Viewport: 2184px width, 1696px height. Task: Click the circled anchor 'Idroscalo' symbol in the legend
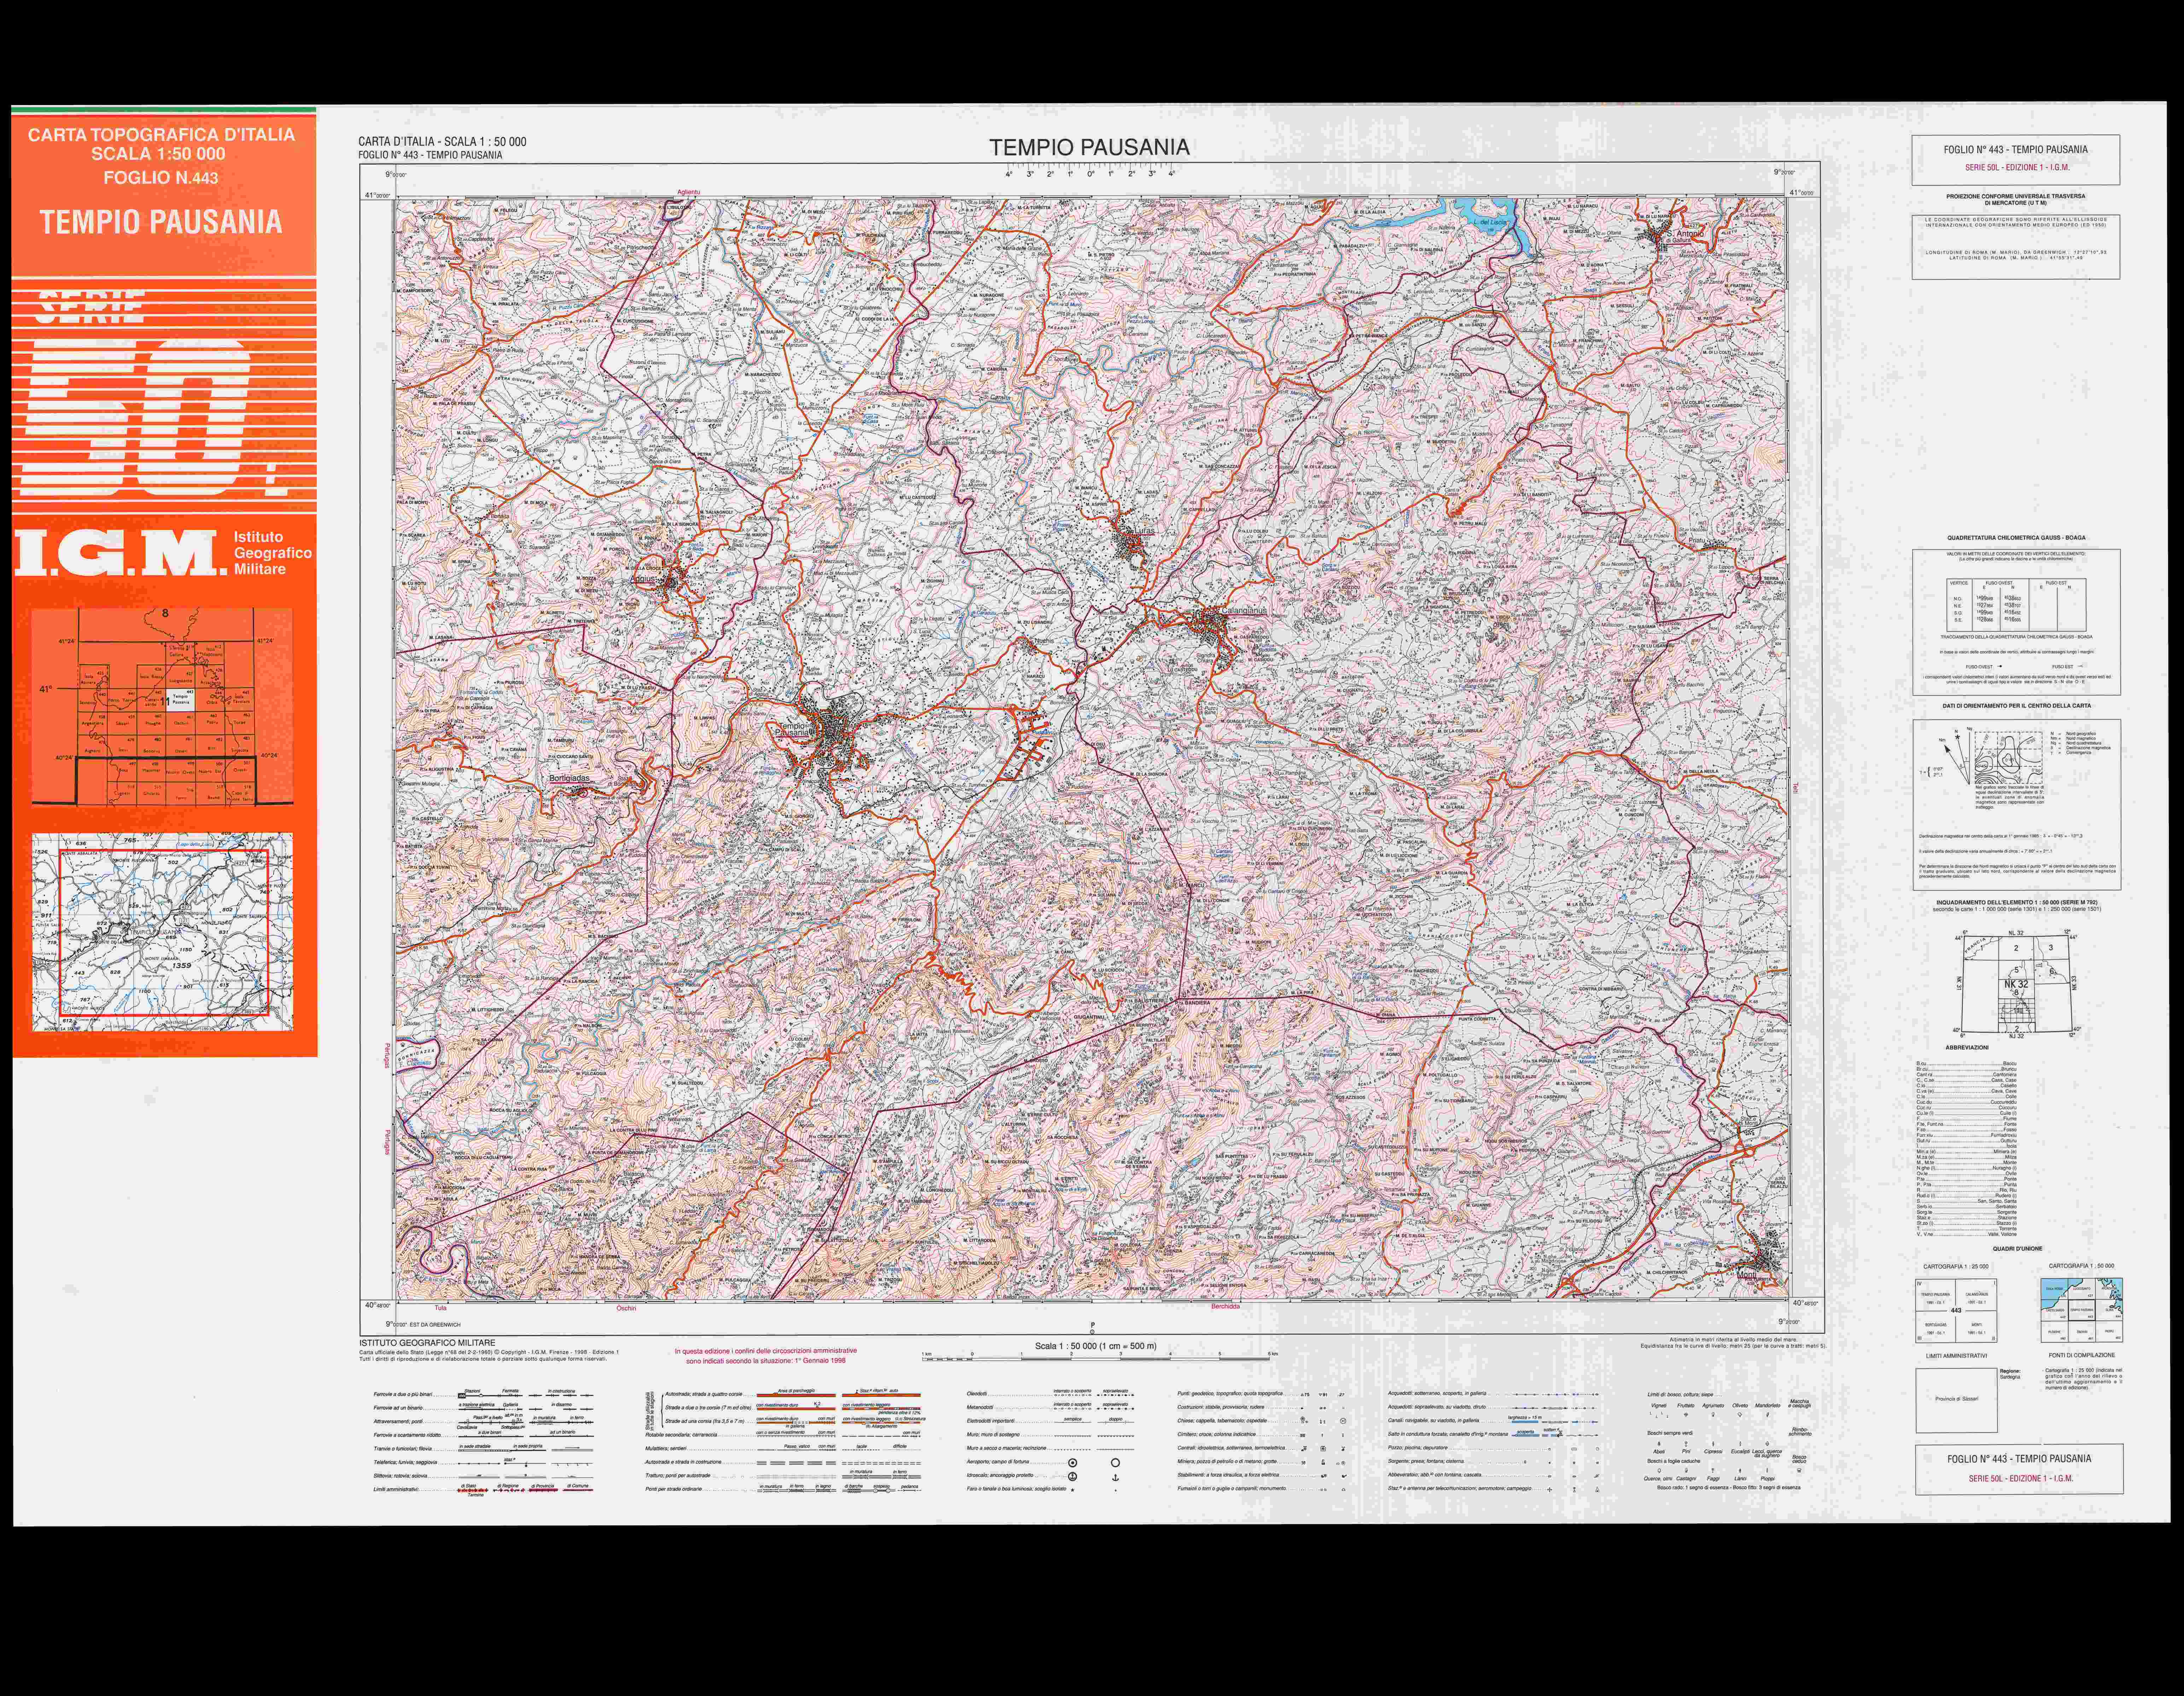[x=1073, y=1477]
